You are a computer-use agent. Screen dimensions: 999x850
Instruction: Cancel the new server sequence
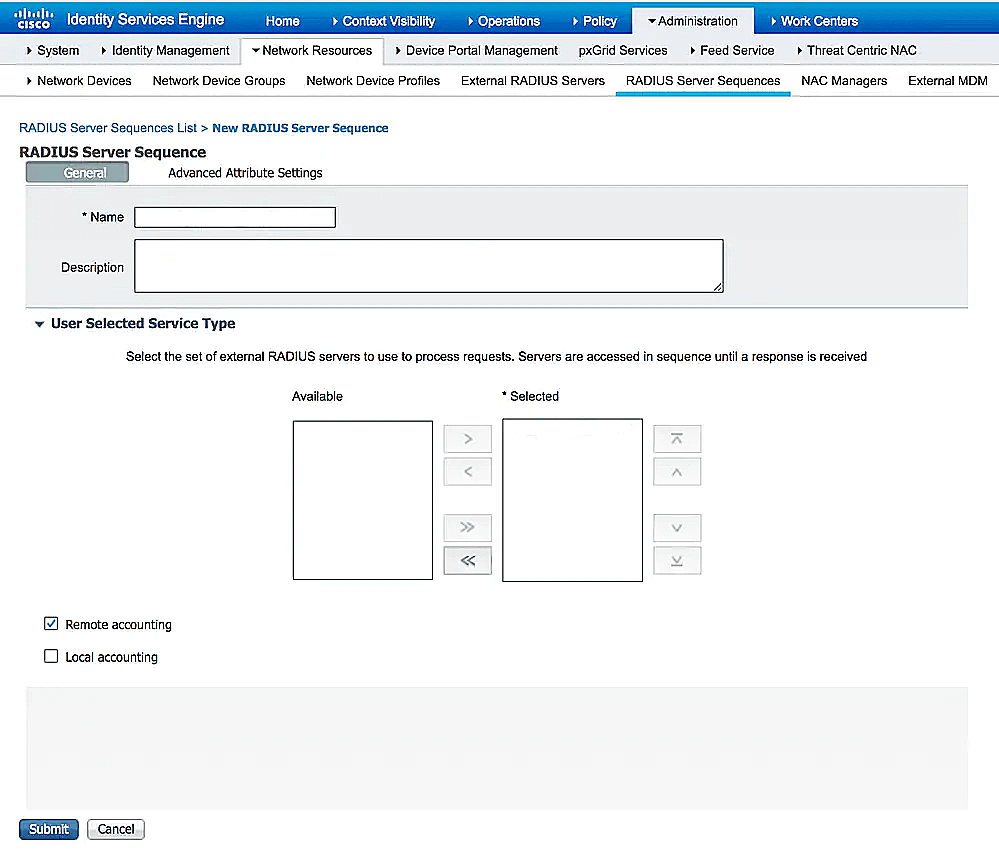pyautogui.click(x=116, y=829)
